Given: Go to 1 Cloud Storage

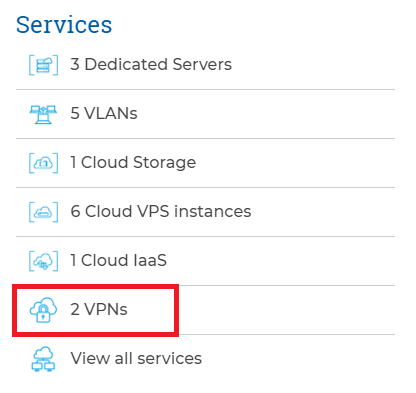Looking at the screenshot, I should 133,162.
